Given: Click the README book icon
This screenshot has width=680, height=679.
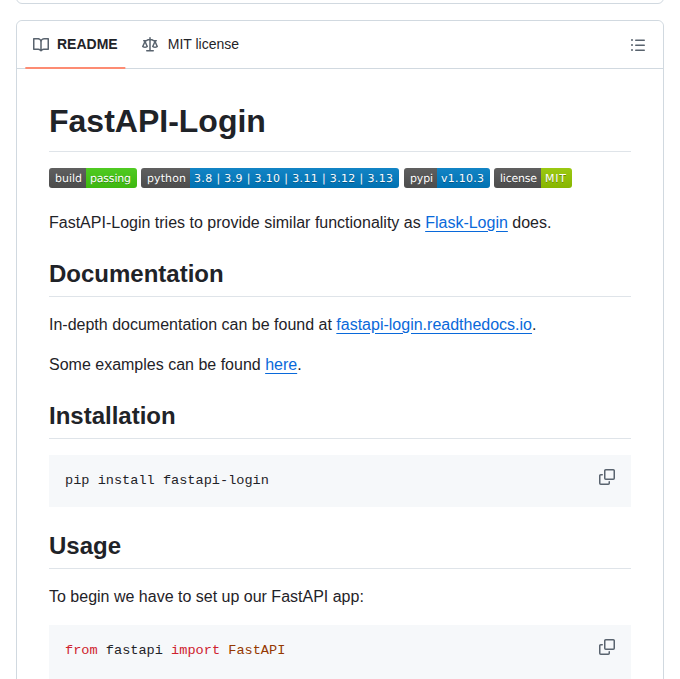Looking at the screenshot, I should pyautogui.click(x=41, y=44).
